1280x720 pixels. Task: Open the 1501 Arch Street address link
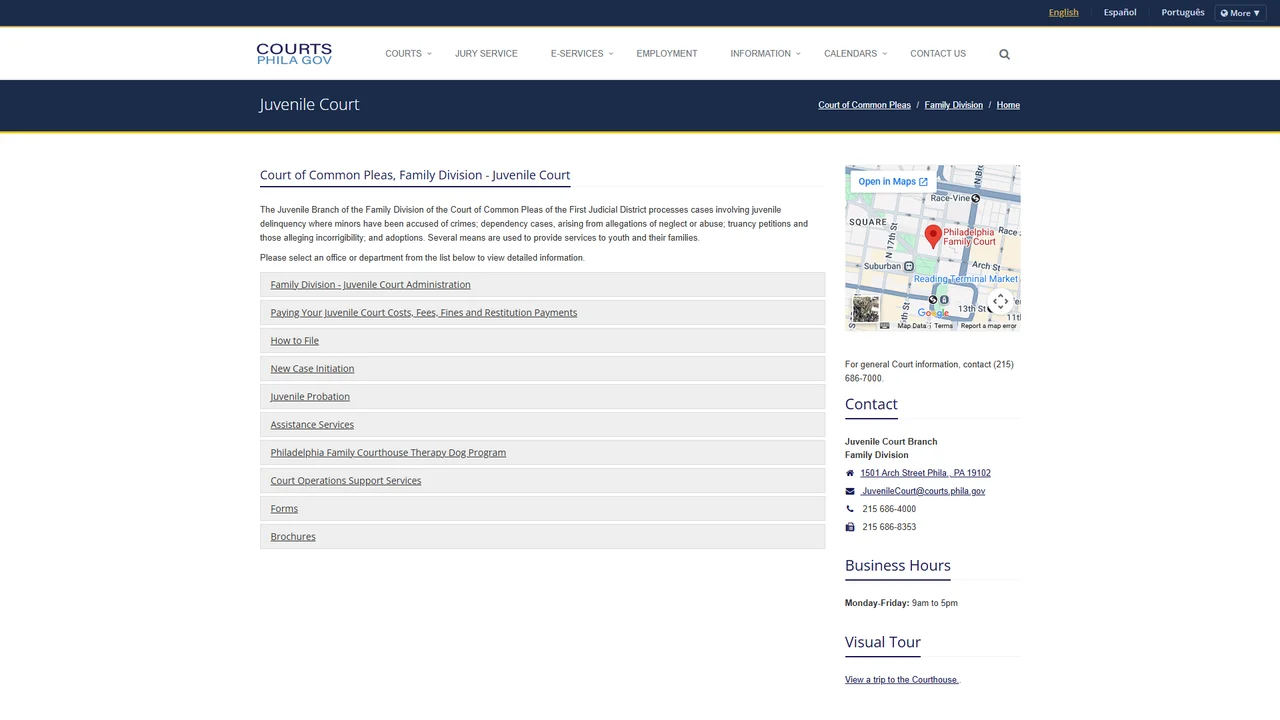pyautogui.click(x=925, y=473)
